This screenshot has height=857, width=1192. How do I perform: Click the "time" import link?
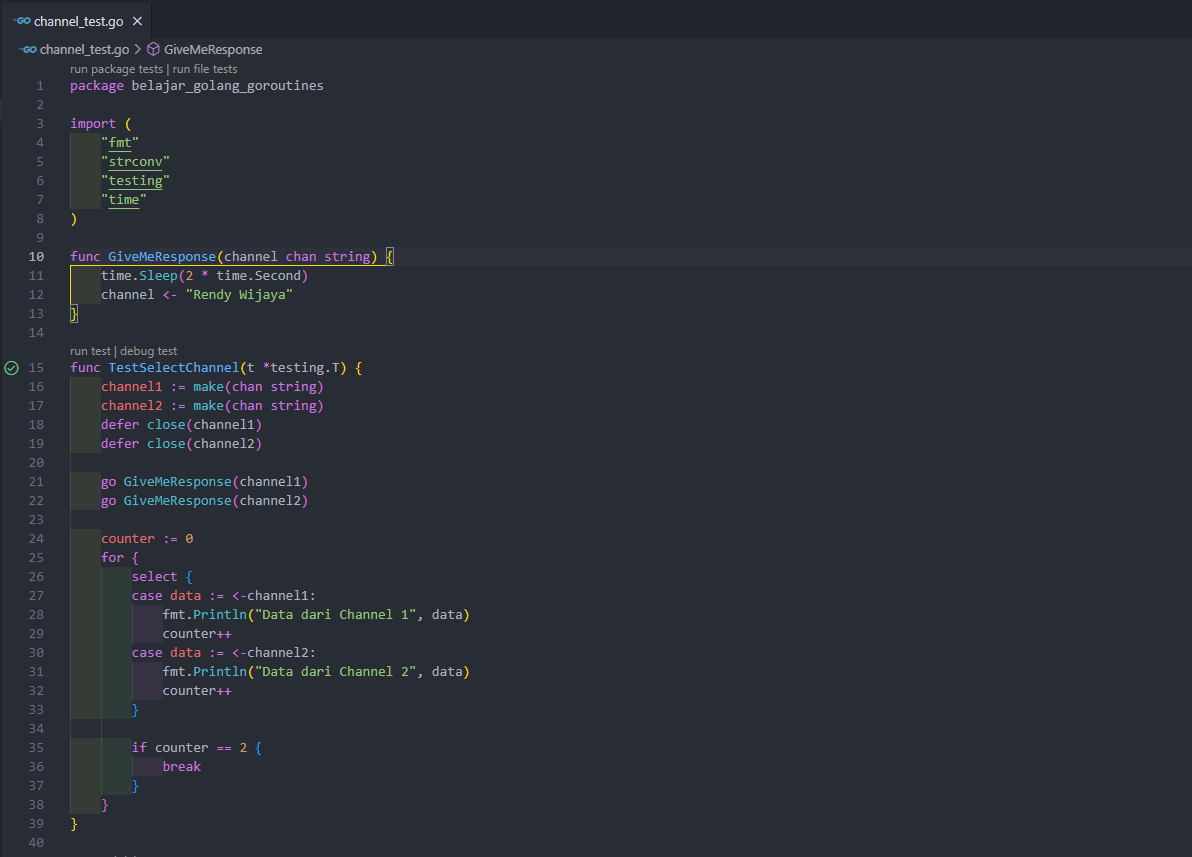click(x=124, y=200)
